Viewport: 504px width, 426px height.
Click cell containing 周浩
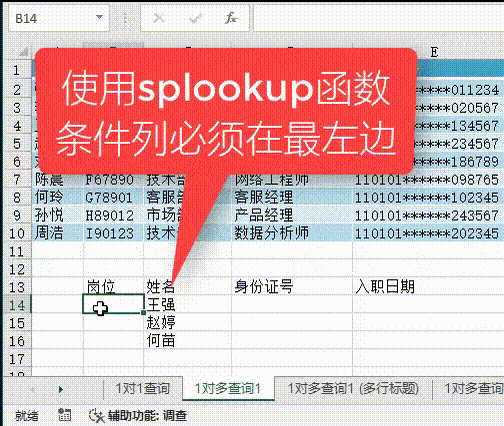(x=57, y=233)
